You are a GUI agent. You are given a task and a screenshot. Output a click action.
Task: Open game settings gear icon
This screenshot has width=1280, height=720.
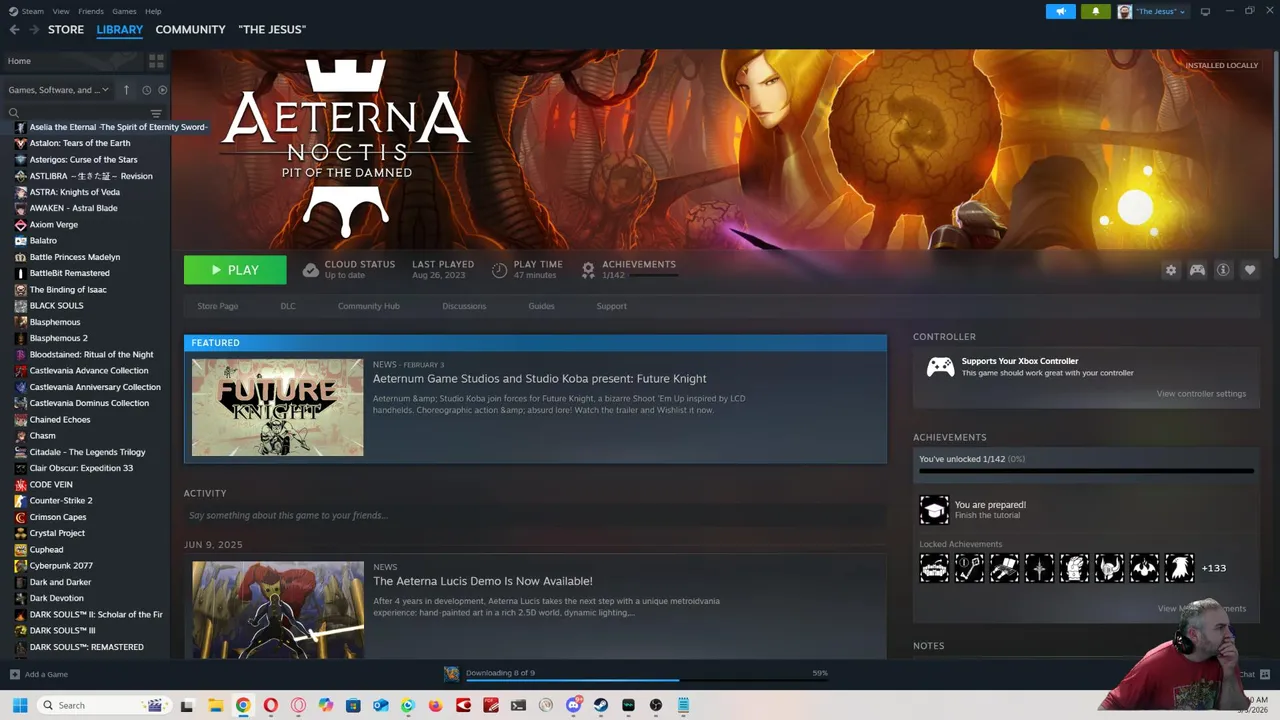coord(1171,270)
